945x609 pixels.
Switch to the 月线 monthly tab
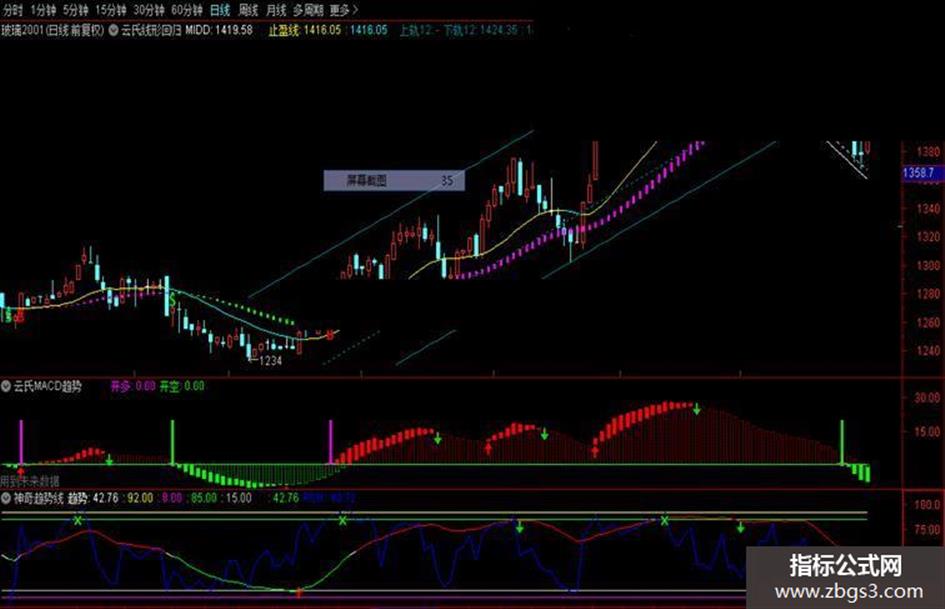(275, 10)
